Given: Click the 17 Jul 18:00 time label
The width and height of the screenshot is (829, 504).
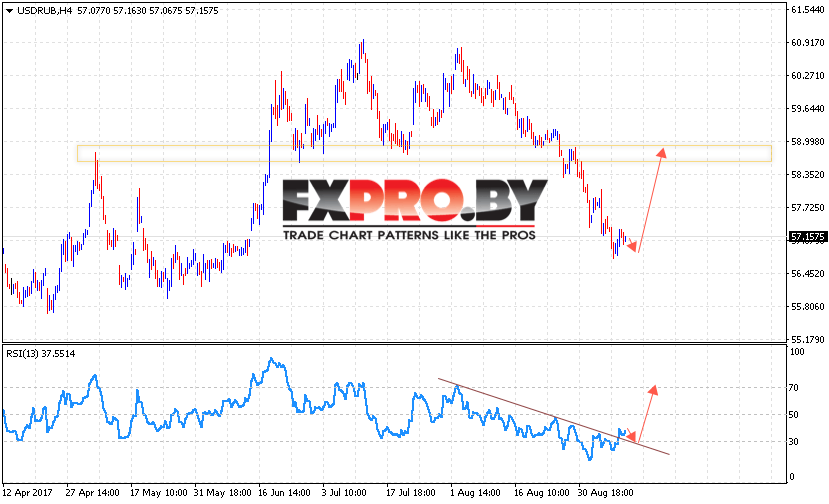Looking at the screenshot, I should pyautogui.click(x=411, y=493).
